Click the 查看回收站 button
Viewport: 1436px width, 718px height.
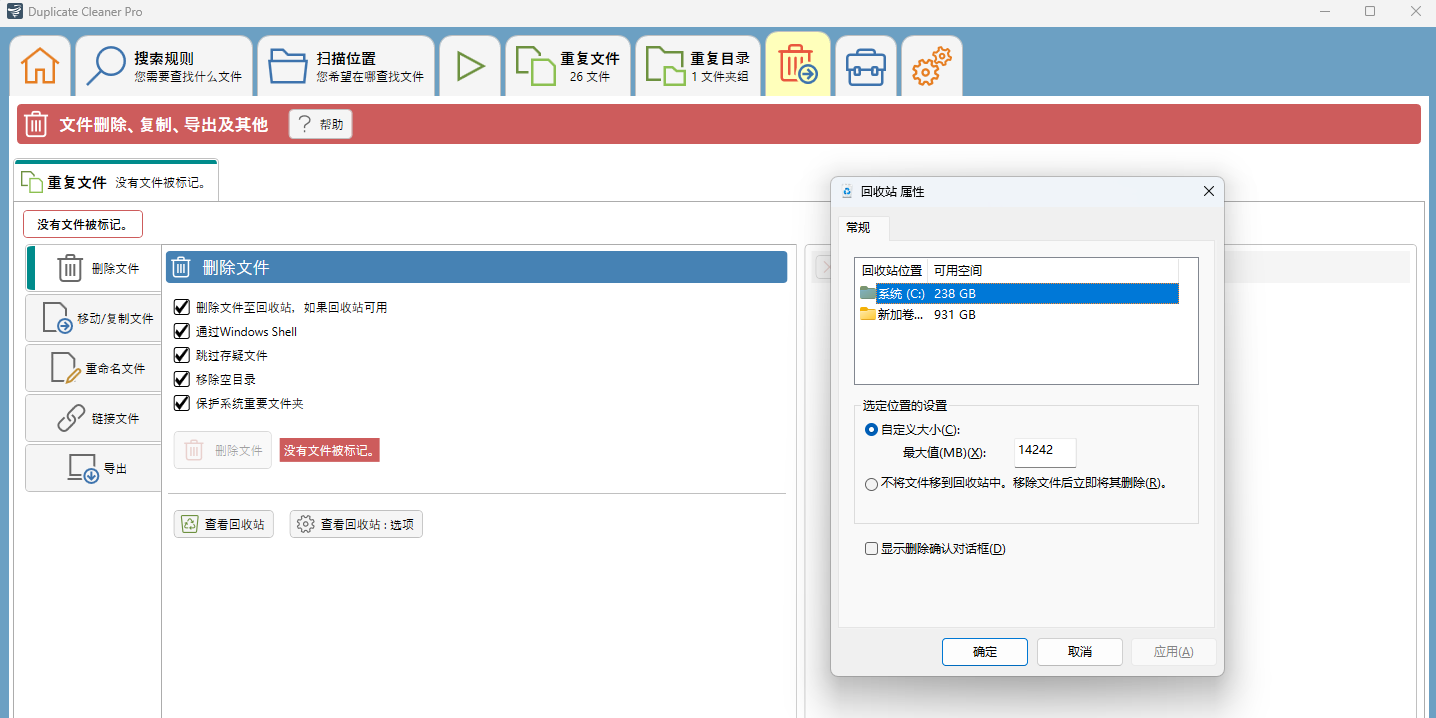[x=223, y=523]
